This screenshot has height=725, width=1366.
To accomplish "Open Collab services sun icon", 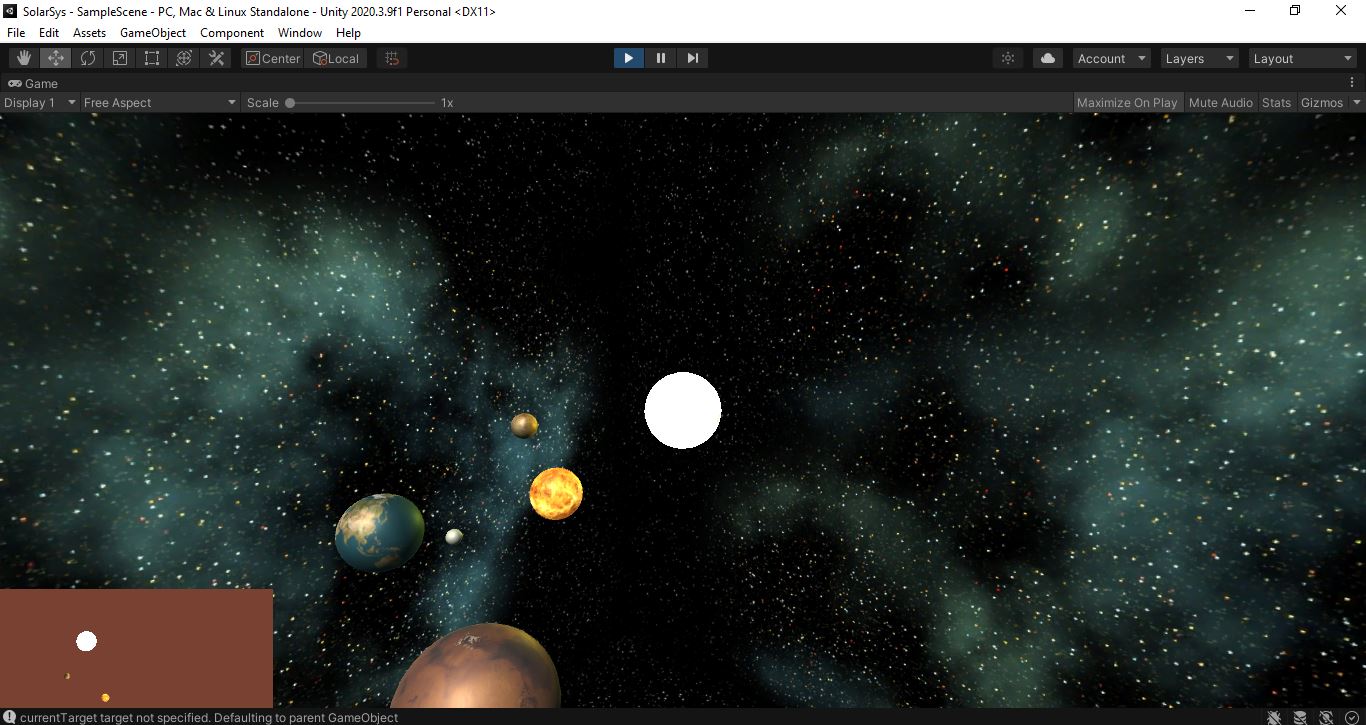I will 1008,58.
